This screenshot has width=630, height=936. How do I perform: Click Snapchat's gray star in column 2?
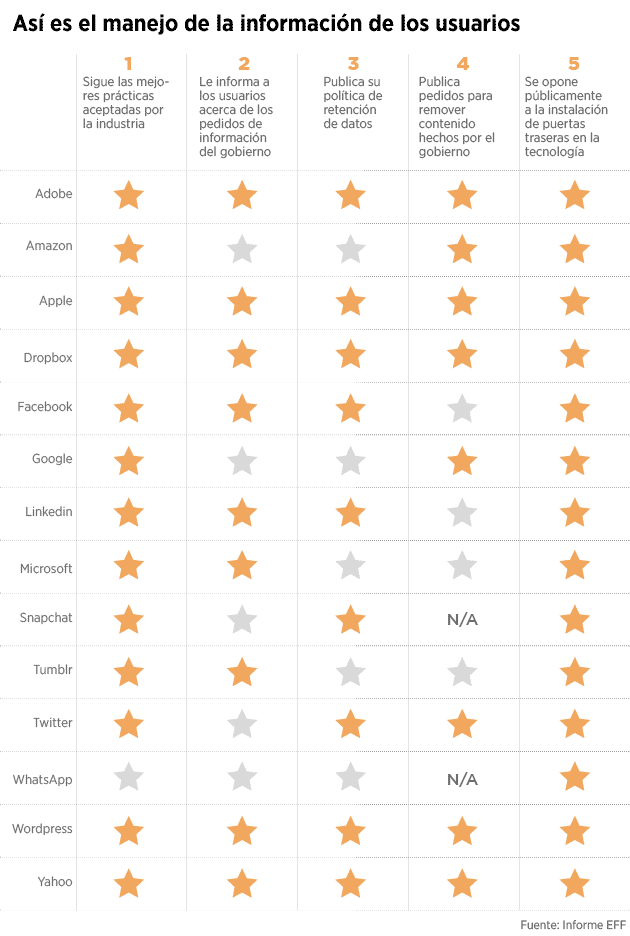(x=242, y=620)
